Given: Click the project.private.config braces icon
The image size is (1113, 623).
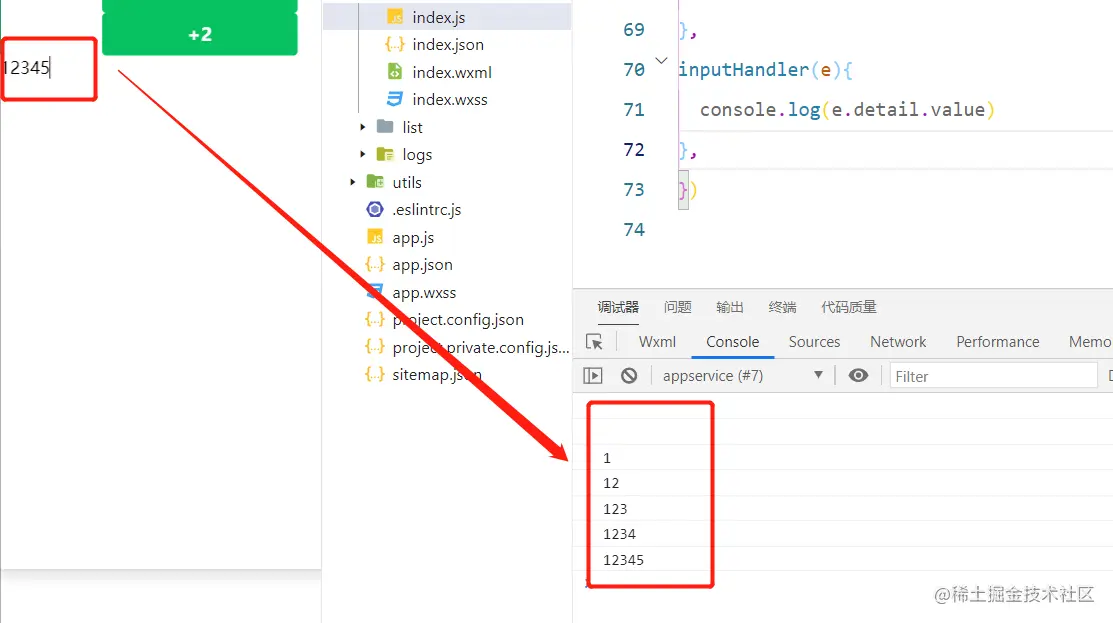Looking at the screenshot, I should (x=375, y=347).
